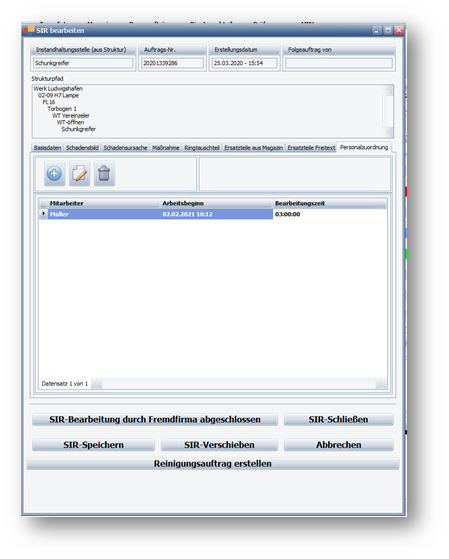Viewport: 449px width, 559px height.
Task: Click the SIR-Speichern button
Action: tap(93, 445)
